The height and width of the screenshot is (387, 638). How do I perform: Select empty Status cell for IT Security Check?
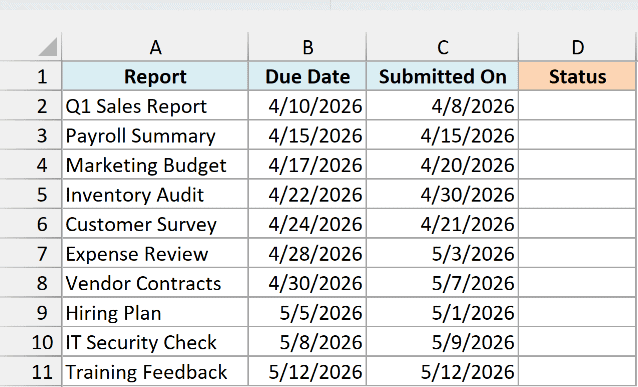point(577,342)
